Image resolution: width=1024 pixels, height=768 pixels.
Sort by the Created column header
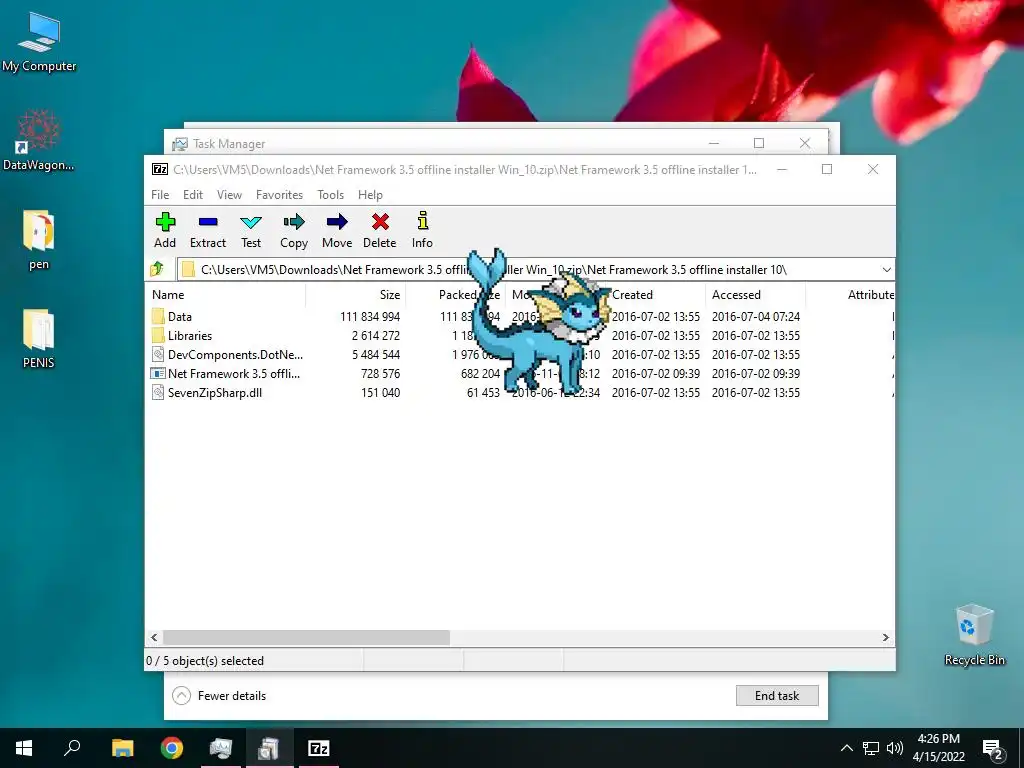656,295
